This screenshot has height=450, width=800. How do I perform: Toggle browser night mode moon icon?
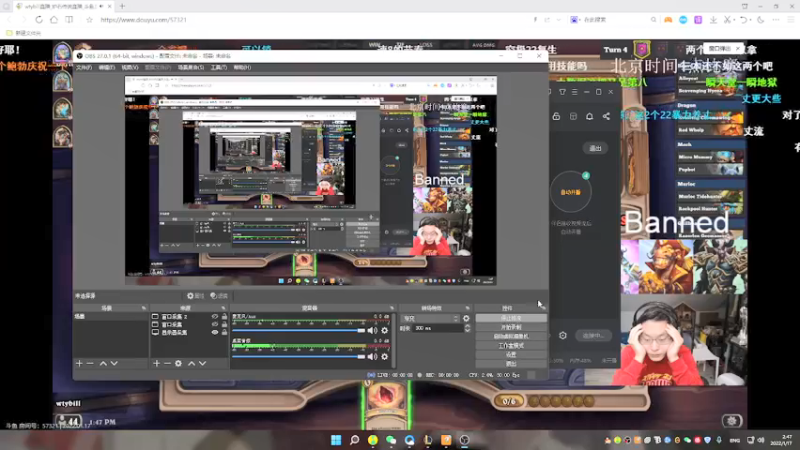pyautogui.click(x=760, y=19)
